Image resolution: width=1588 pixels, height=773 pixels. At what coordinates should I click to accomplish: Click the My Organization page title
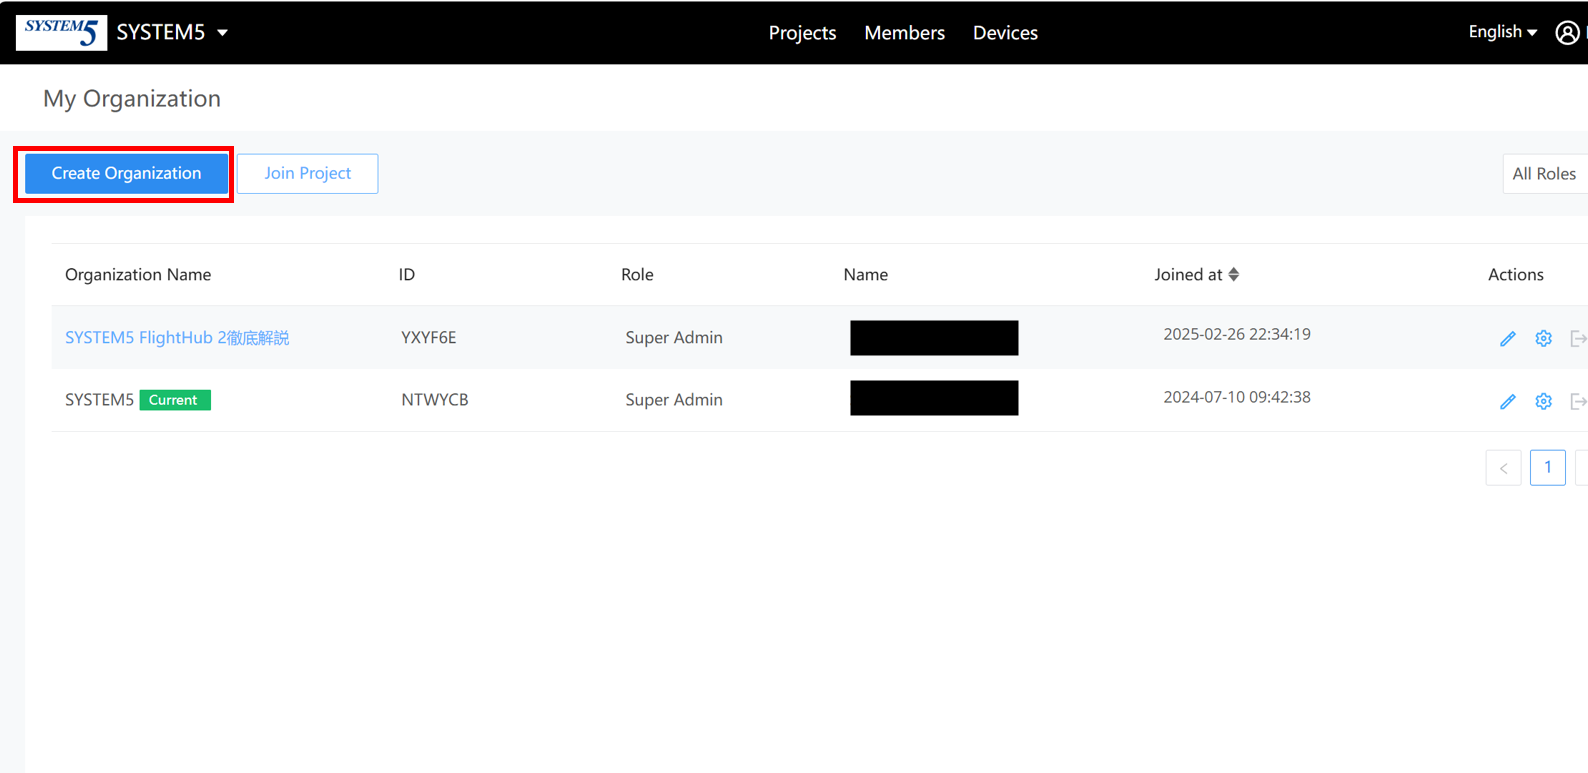pos(132,99)
